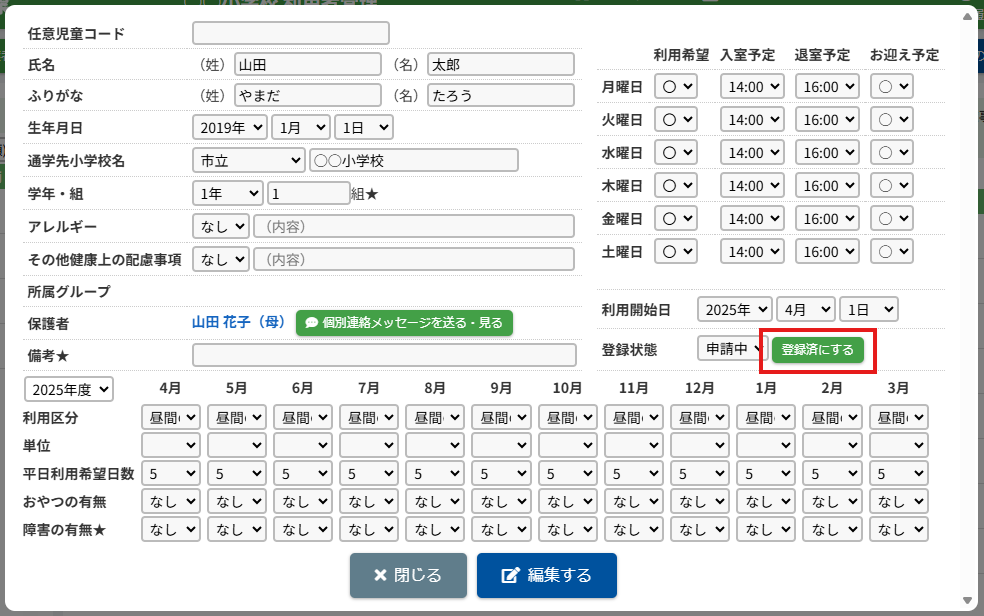Open the 2025年度 fiscal year dropdown
This screenshot has height=616, width=984.
tap(69, 389)
